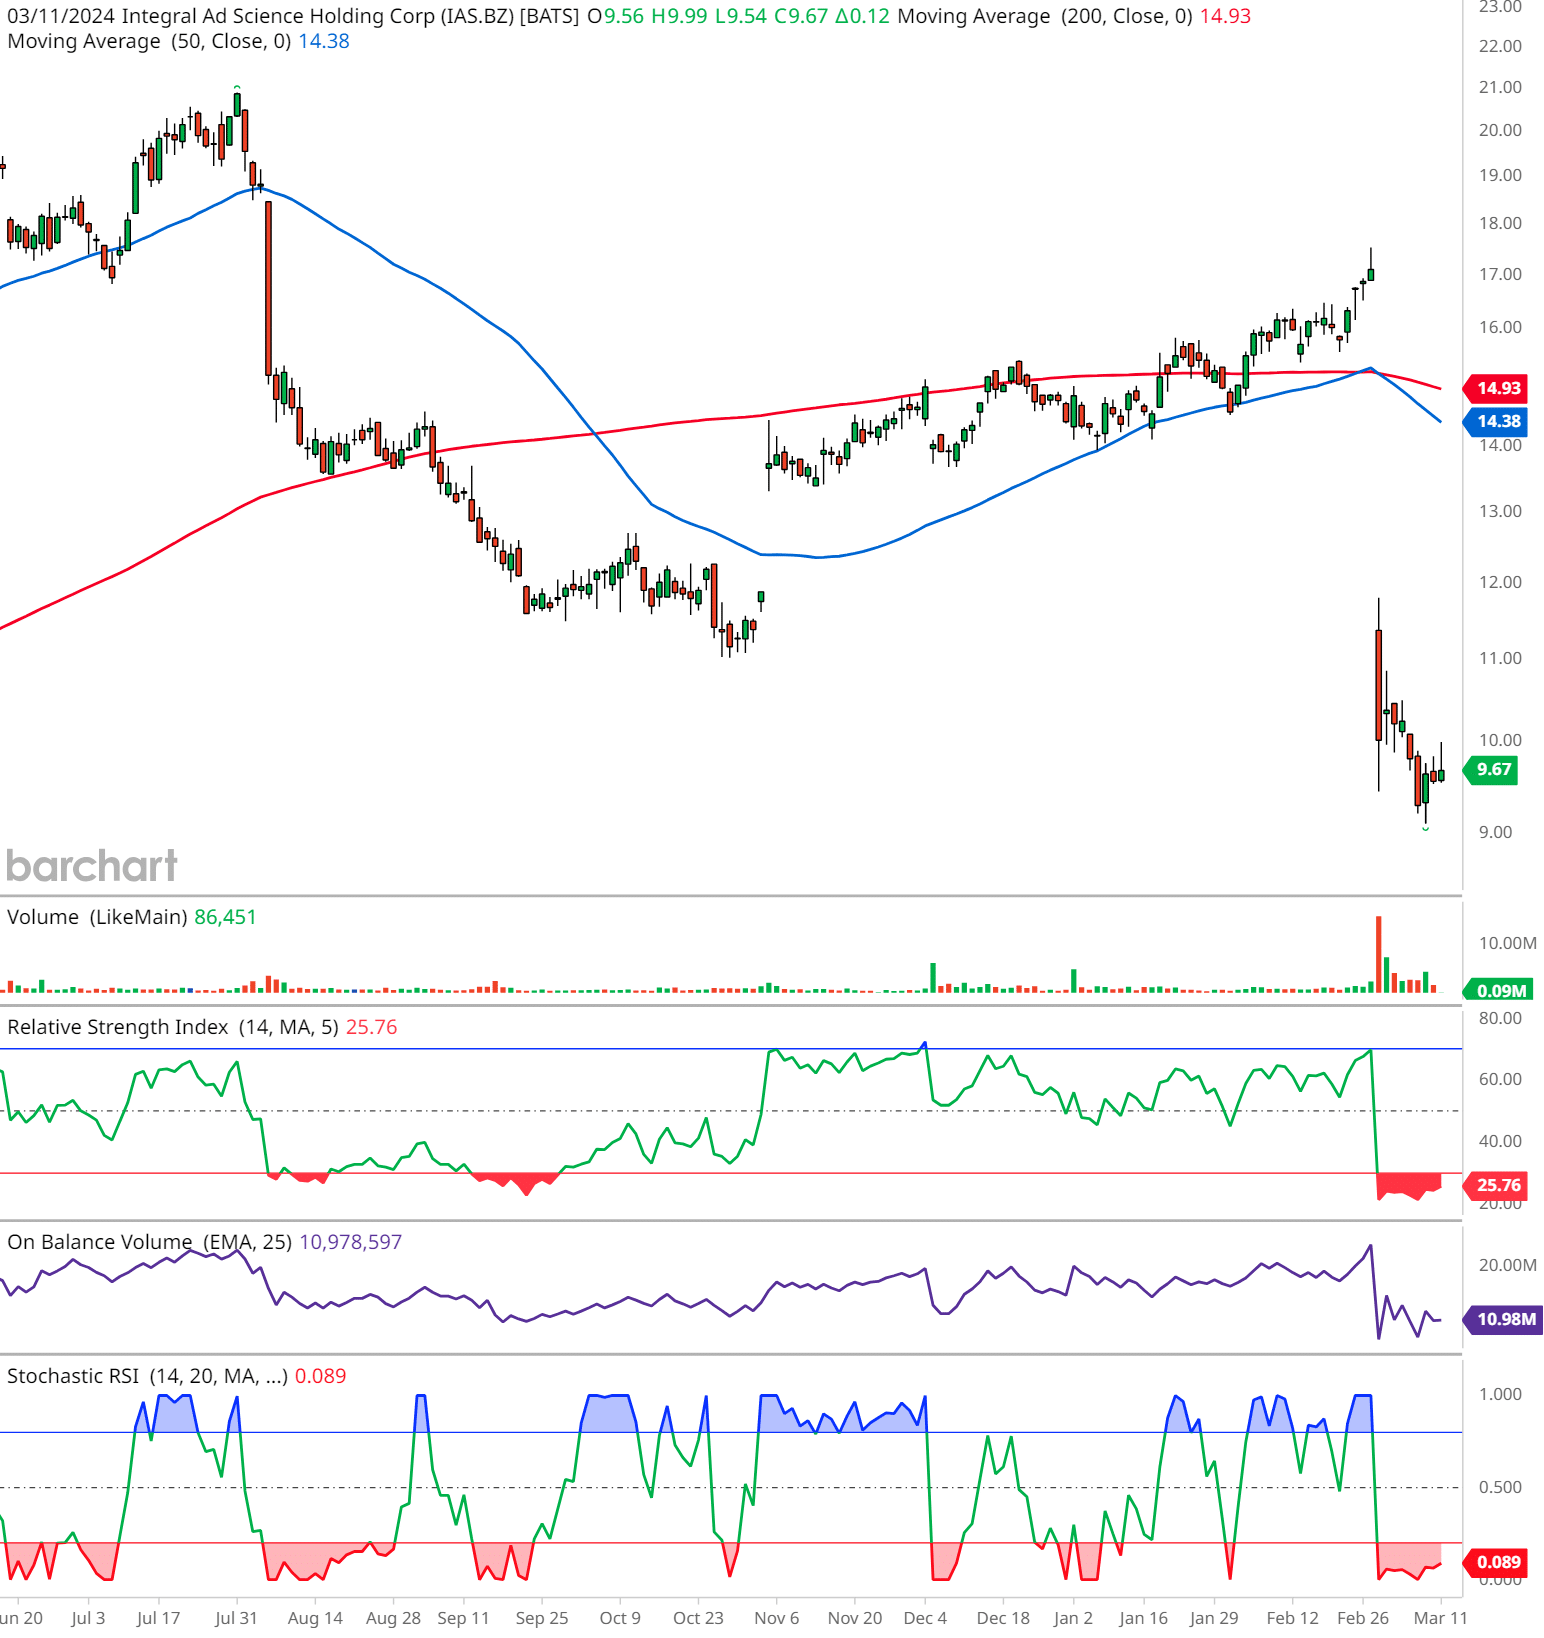Click the 40.00 RSI axis label
The height and width of the screenshot is (1638, 1544).
pyautogui.click(x=1500, y=1141)
